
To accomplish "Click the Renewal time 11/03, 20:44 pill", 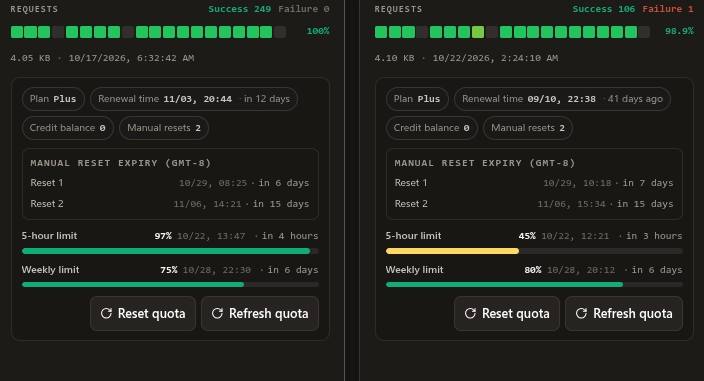I will [194, 99].
